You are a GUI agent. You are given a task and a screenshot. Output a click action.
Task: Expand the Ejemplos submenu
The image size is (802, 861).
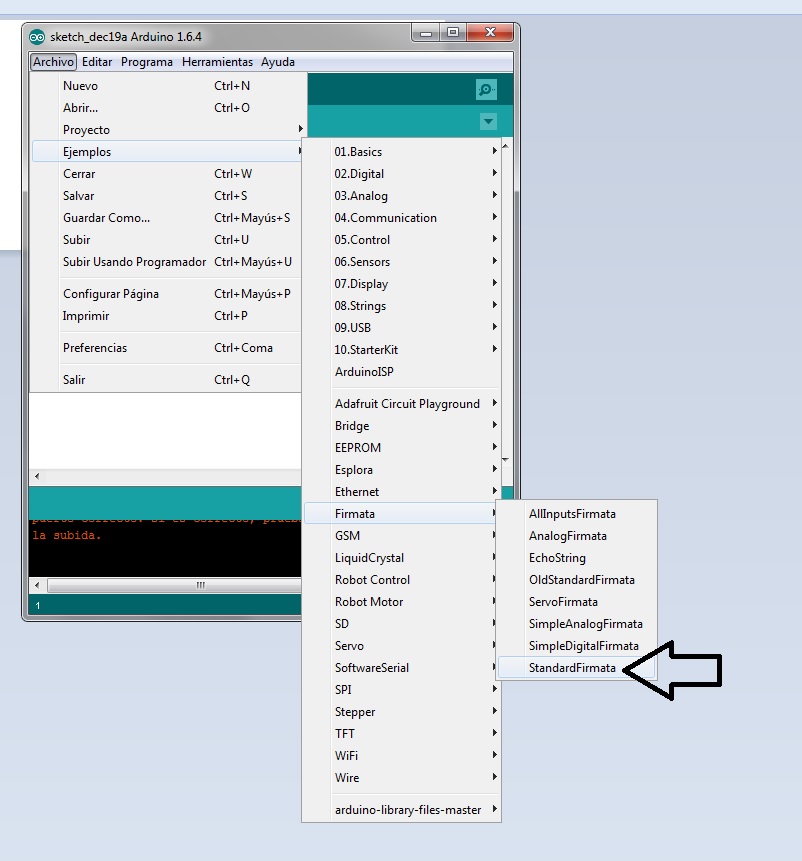pyautogui.click(x=167, y=152)
